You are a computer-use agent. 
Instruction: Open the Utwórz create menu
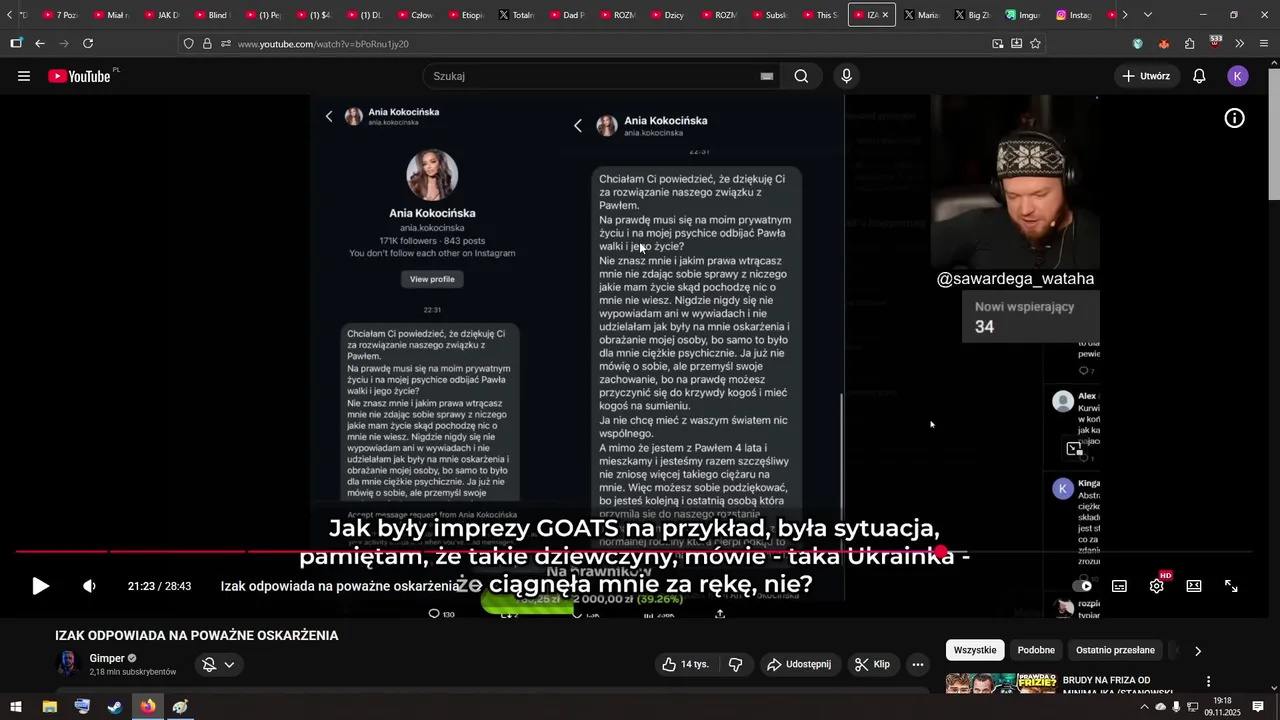click(x=1145, y=76)
